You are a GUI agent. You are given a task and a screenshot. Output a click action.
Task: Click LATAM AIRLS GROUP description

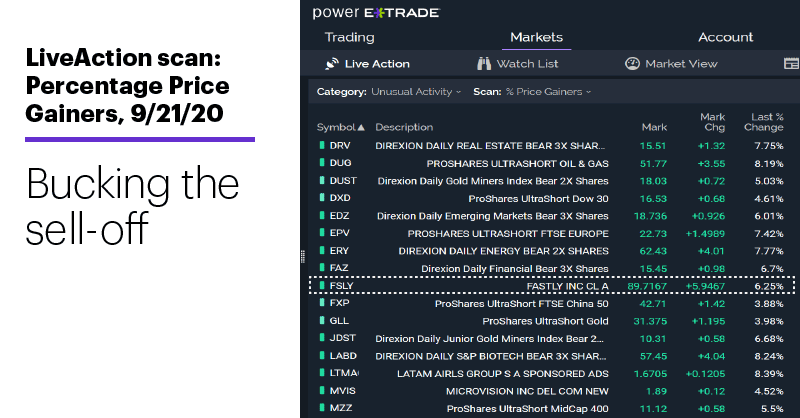coord(503,374)
